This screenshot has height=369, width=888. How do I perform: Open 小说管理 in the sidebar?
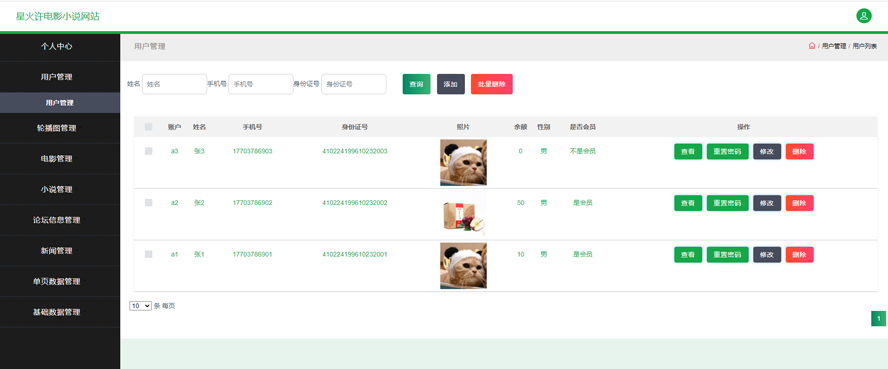[57, 190]
